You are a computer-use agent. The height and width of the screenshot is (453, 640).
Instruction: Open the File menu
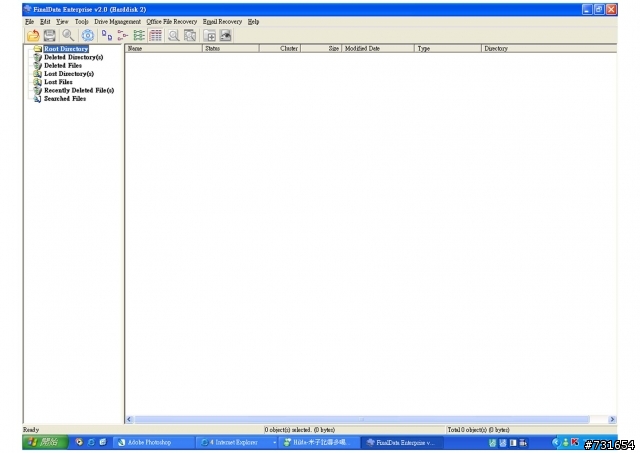coord(29,22)
